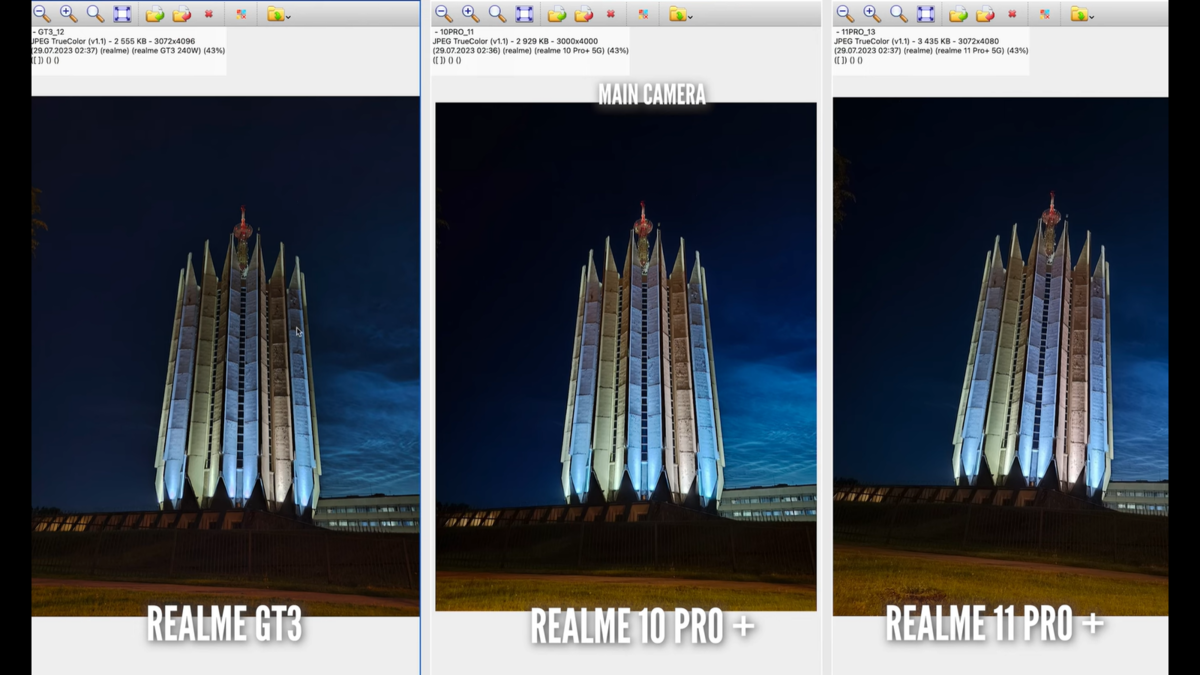Image resolution: width=1200 pixels, height=675 pixels.
Task: Delete the 10PRO_11 file (red X)
Action: pos(611,14)
